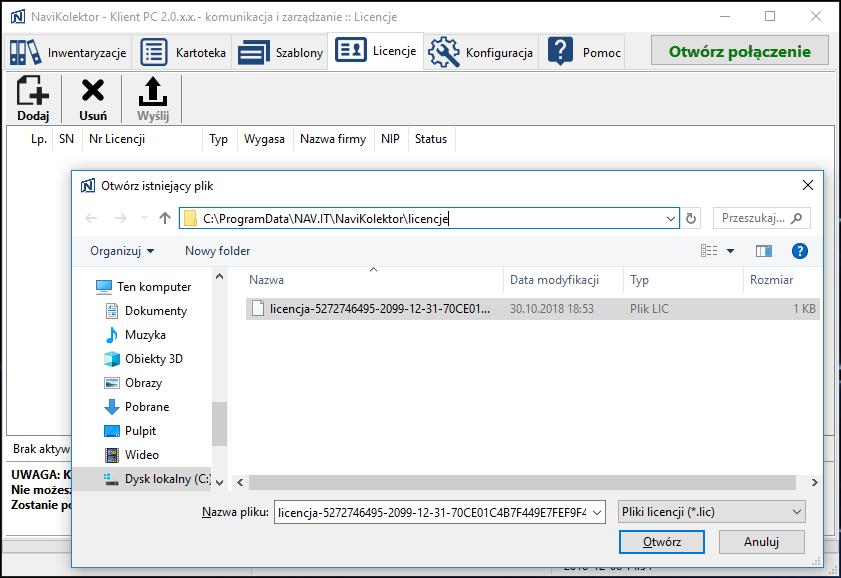
Task: Close the Otwórz istniejący plik dialog
Action: 808,186
